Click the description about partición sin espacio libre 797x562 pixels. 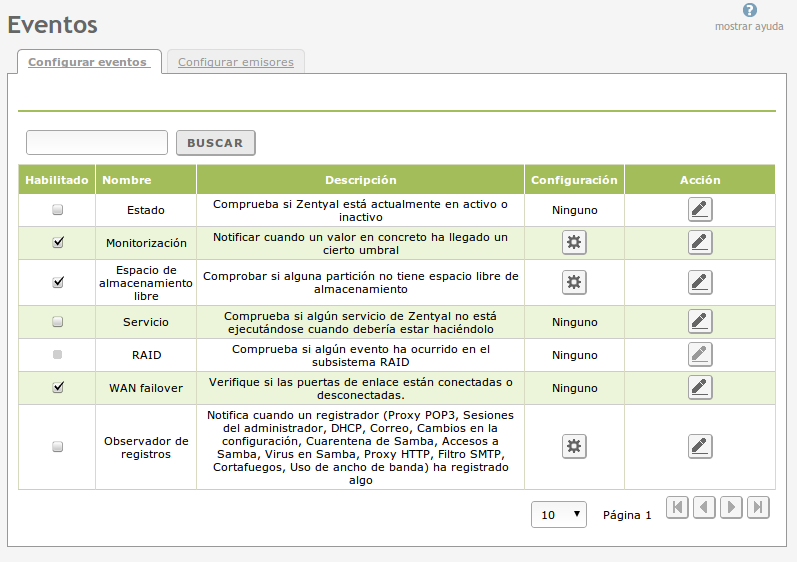[x=360, y=283]
